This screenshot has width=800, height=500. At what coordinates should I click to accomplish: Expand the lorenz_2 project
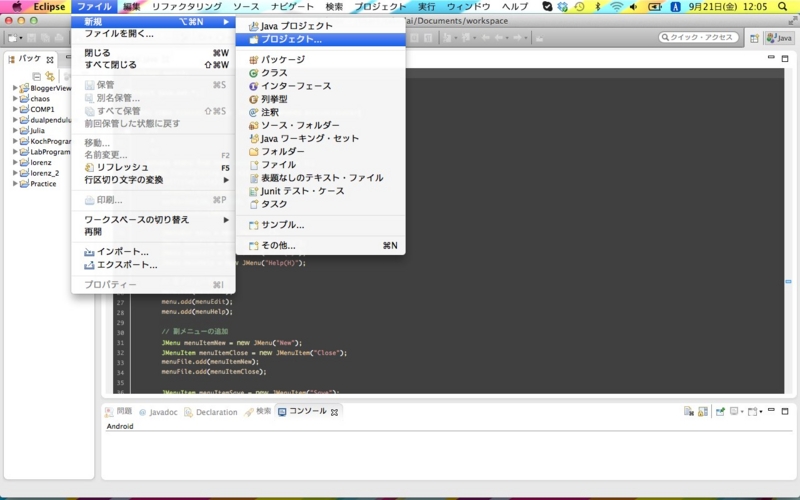coord(15,173)
